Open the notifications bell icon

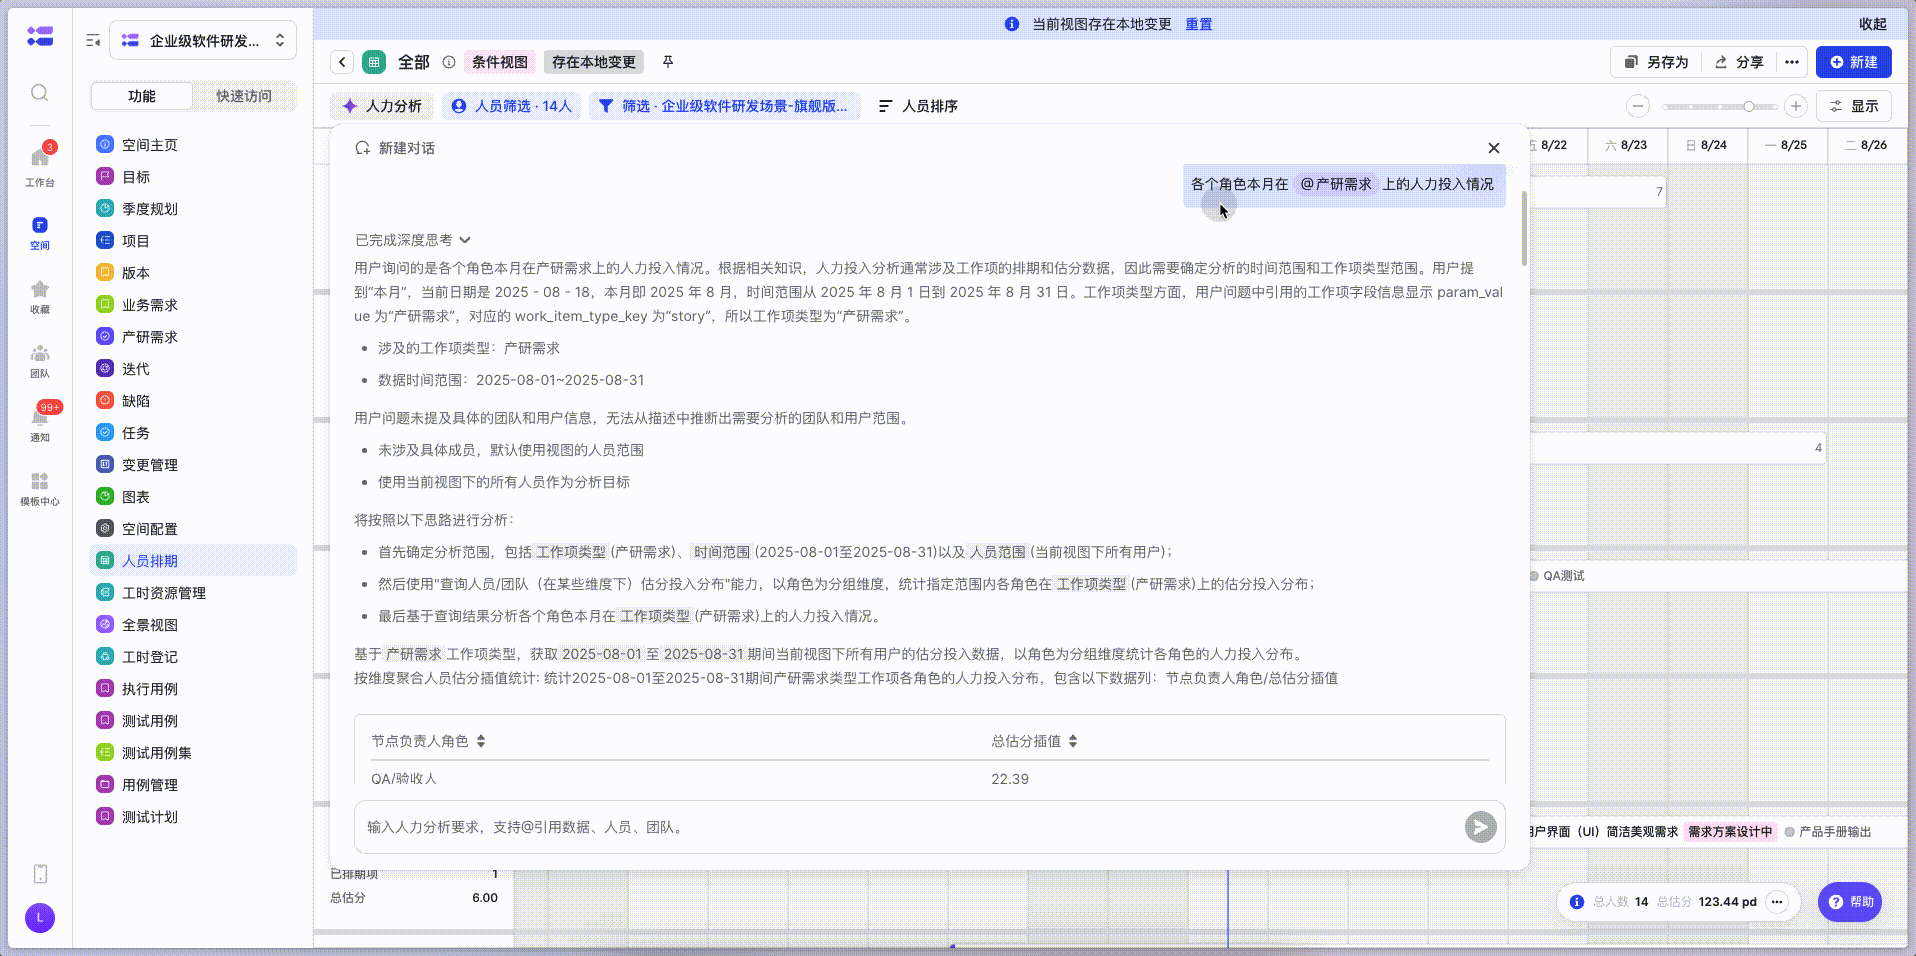tap(40, 418)
